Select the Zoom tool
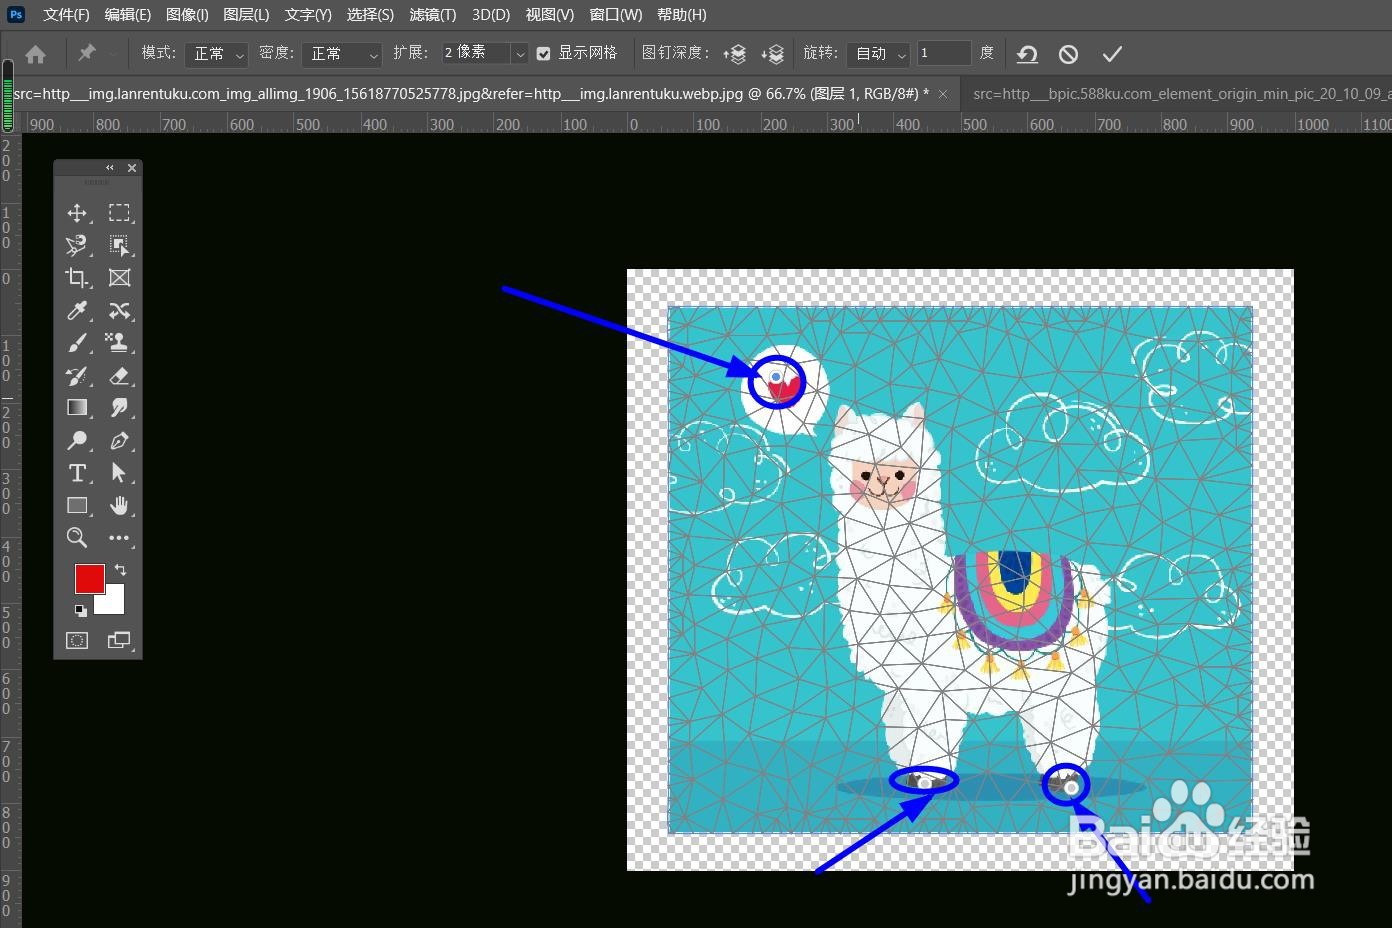 click(x=77, y=538)
